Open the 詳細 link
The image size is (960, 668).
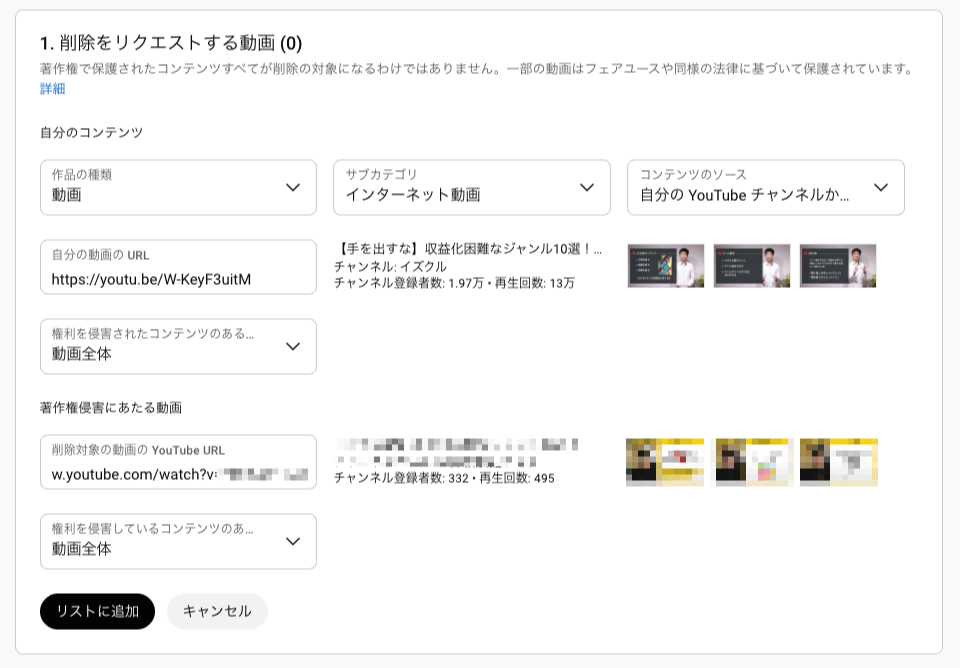52,89
